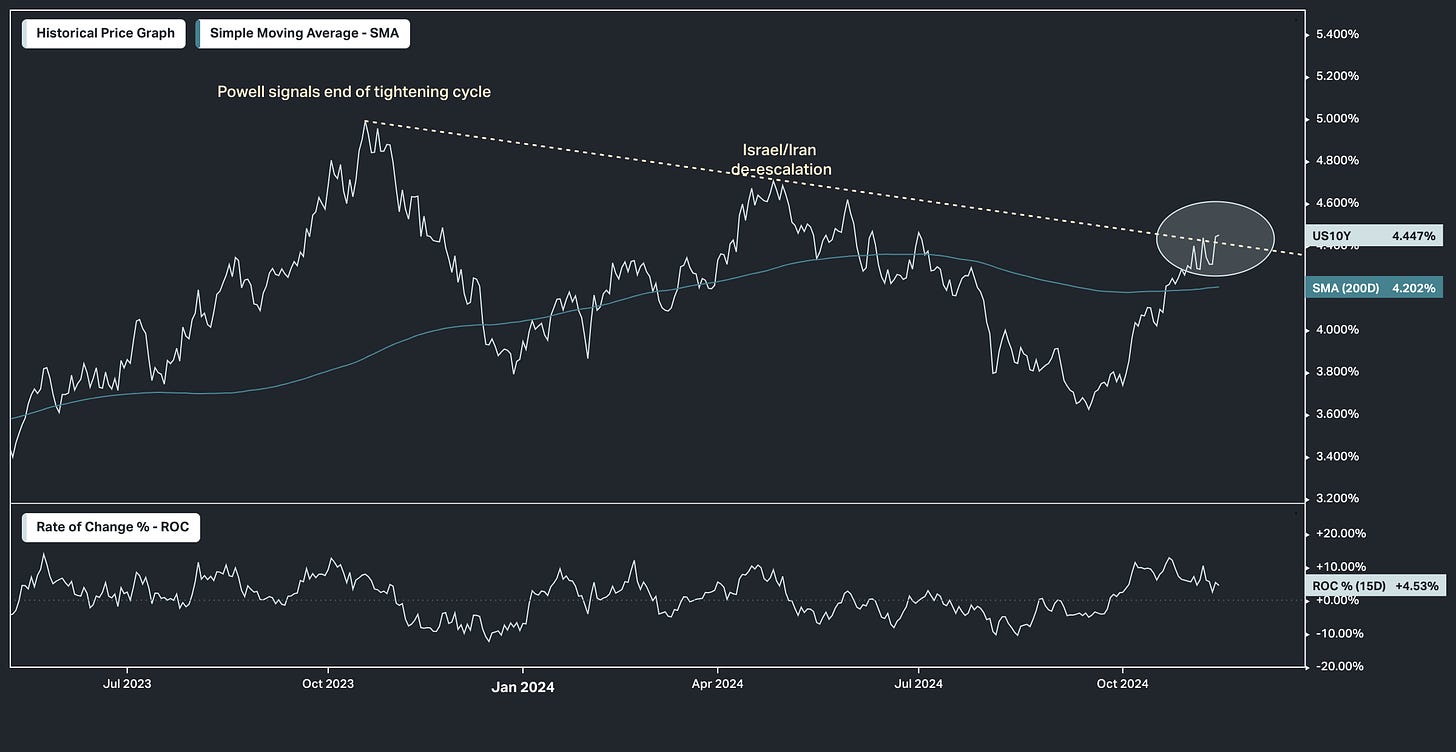Click the Simple Moving Average - SMA label
1456x752 pixels.
[303, 33]
